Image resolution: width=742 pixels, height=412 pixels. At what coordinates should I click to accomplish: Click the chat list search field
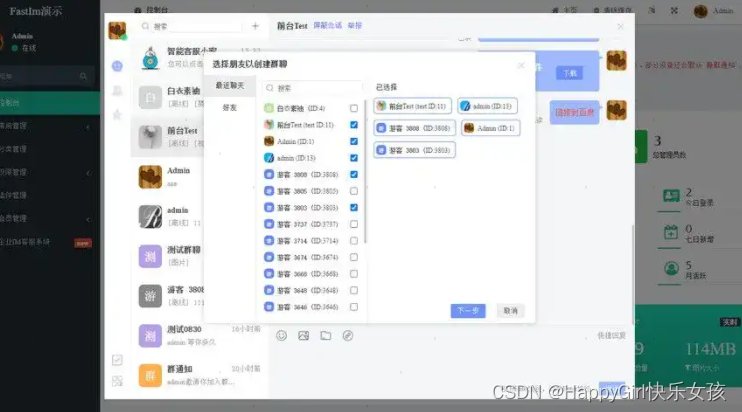coord(192,26)
